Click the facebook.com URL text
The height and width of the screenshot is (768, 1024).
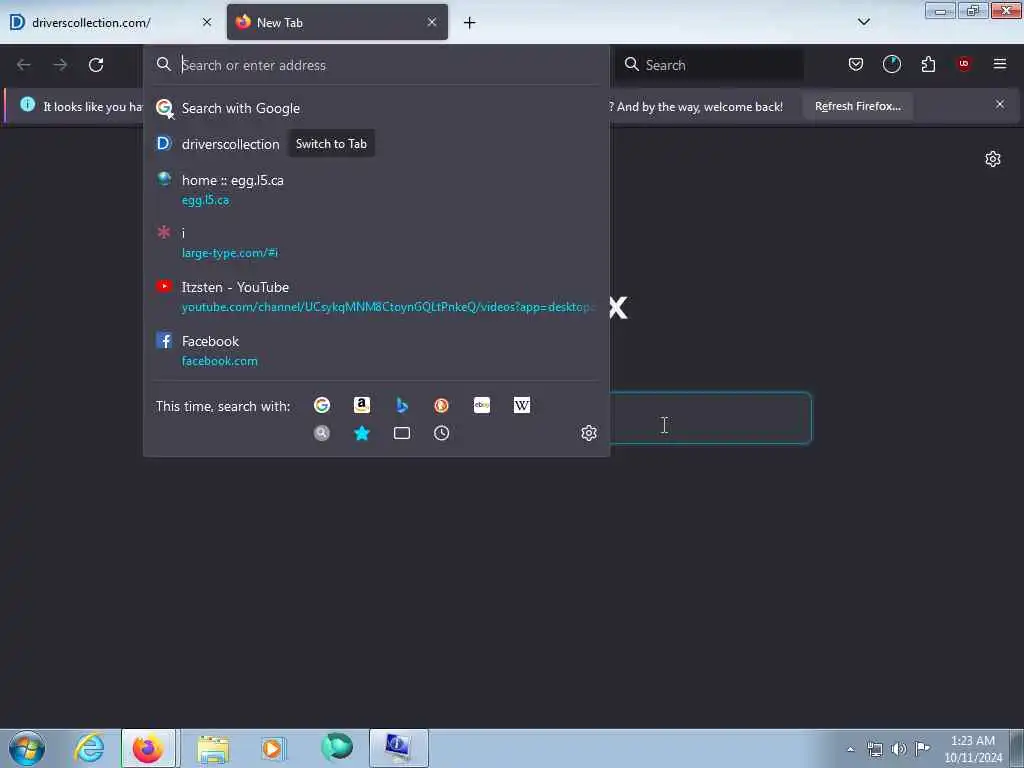coord(219,361)
